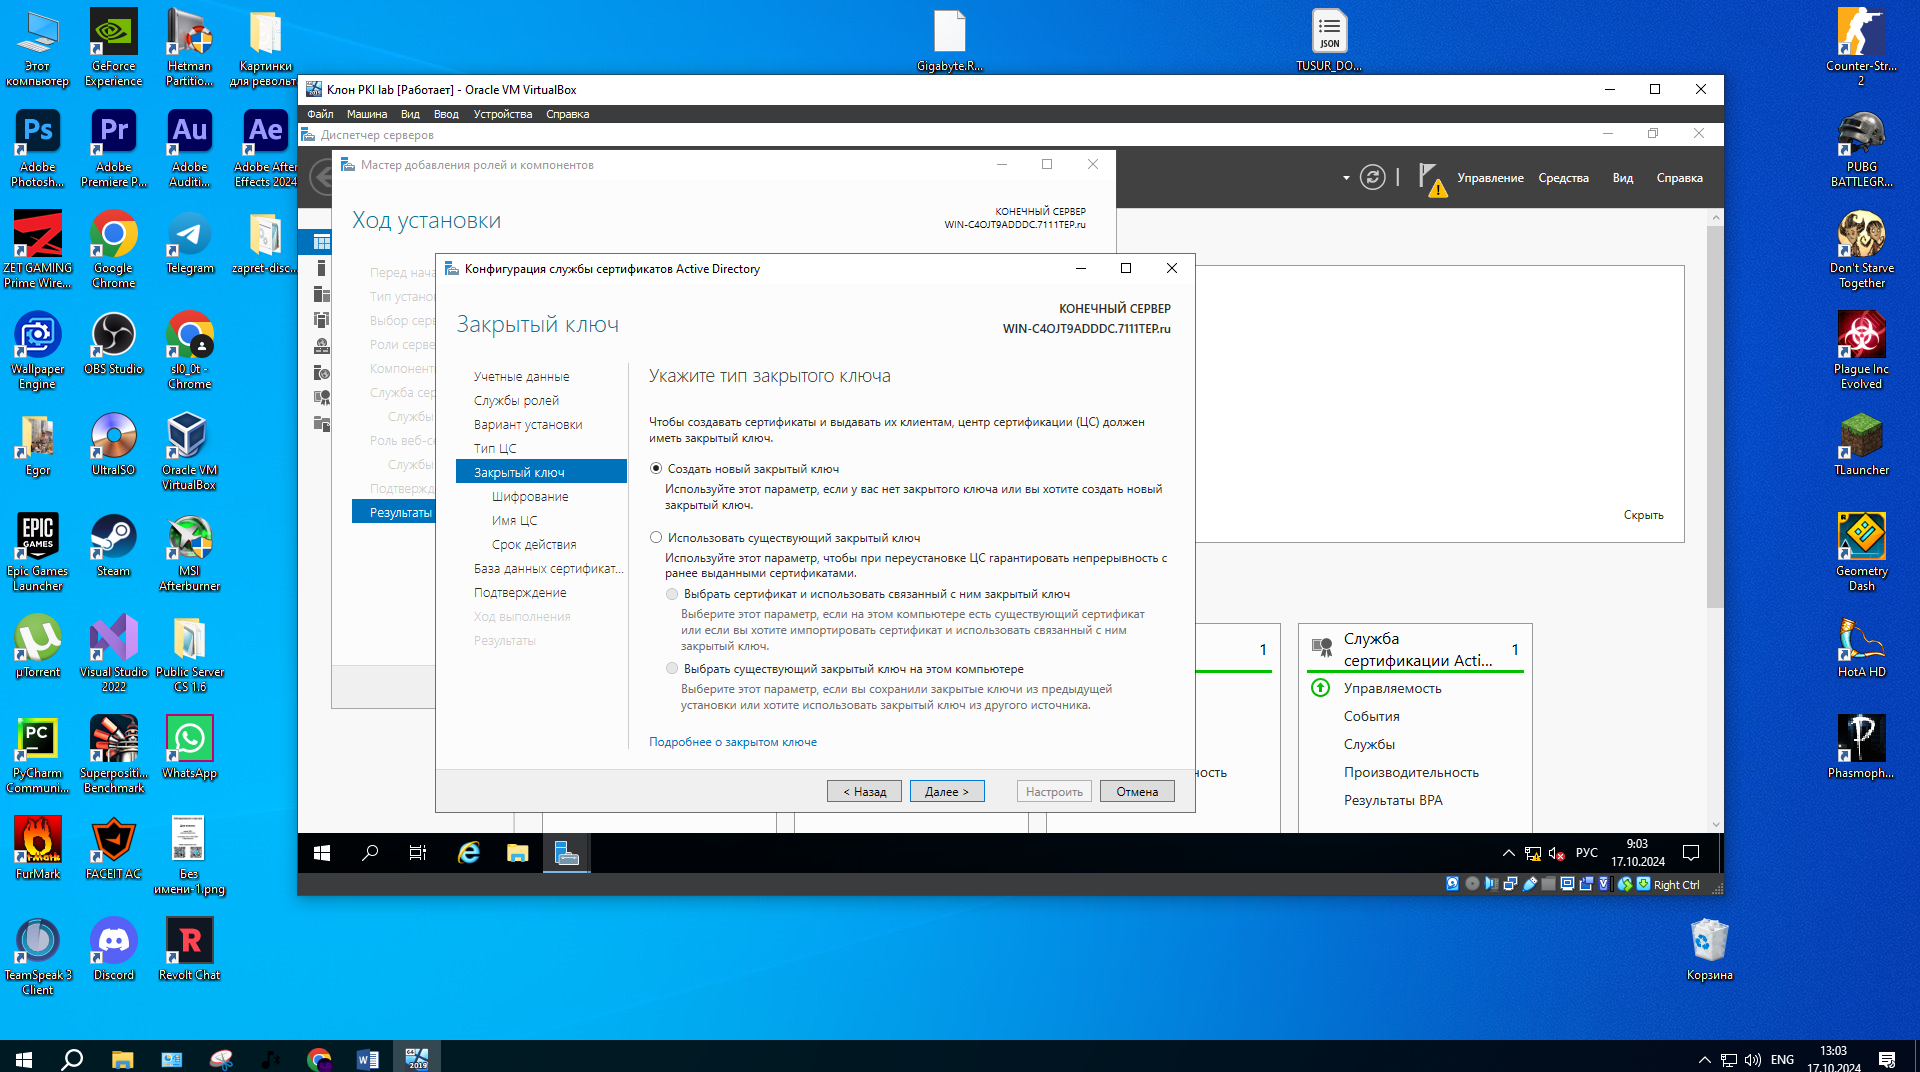Screen dimensions: 1920x1072
Task: Launch Internet Explorer from guest taskbar
Action: 468,853
